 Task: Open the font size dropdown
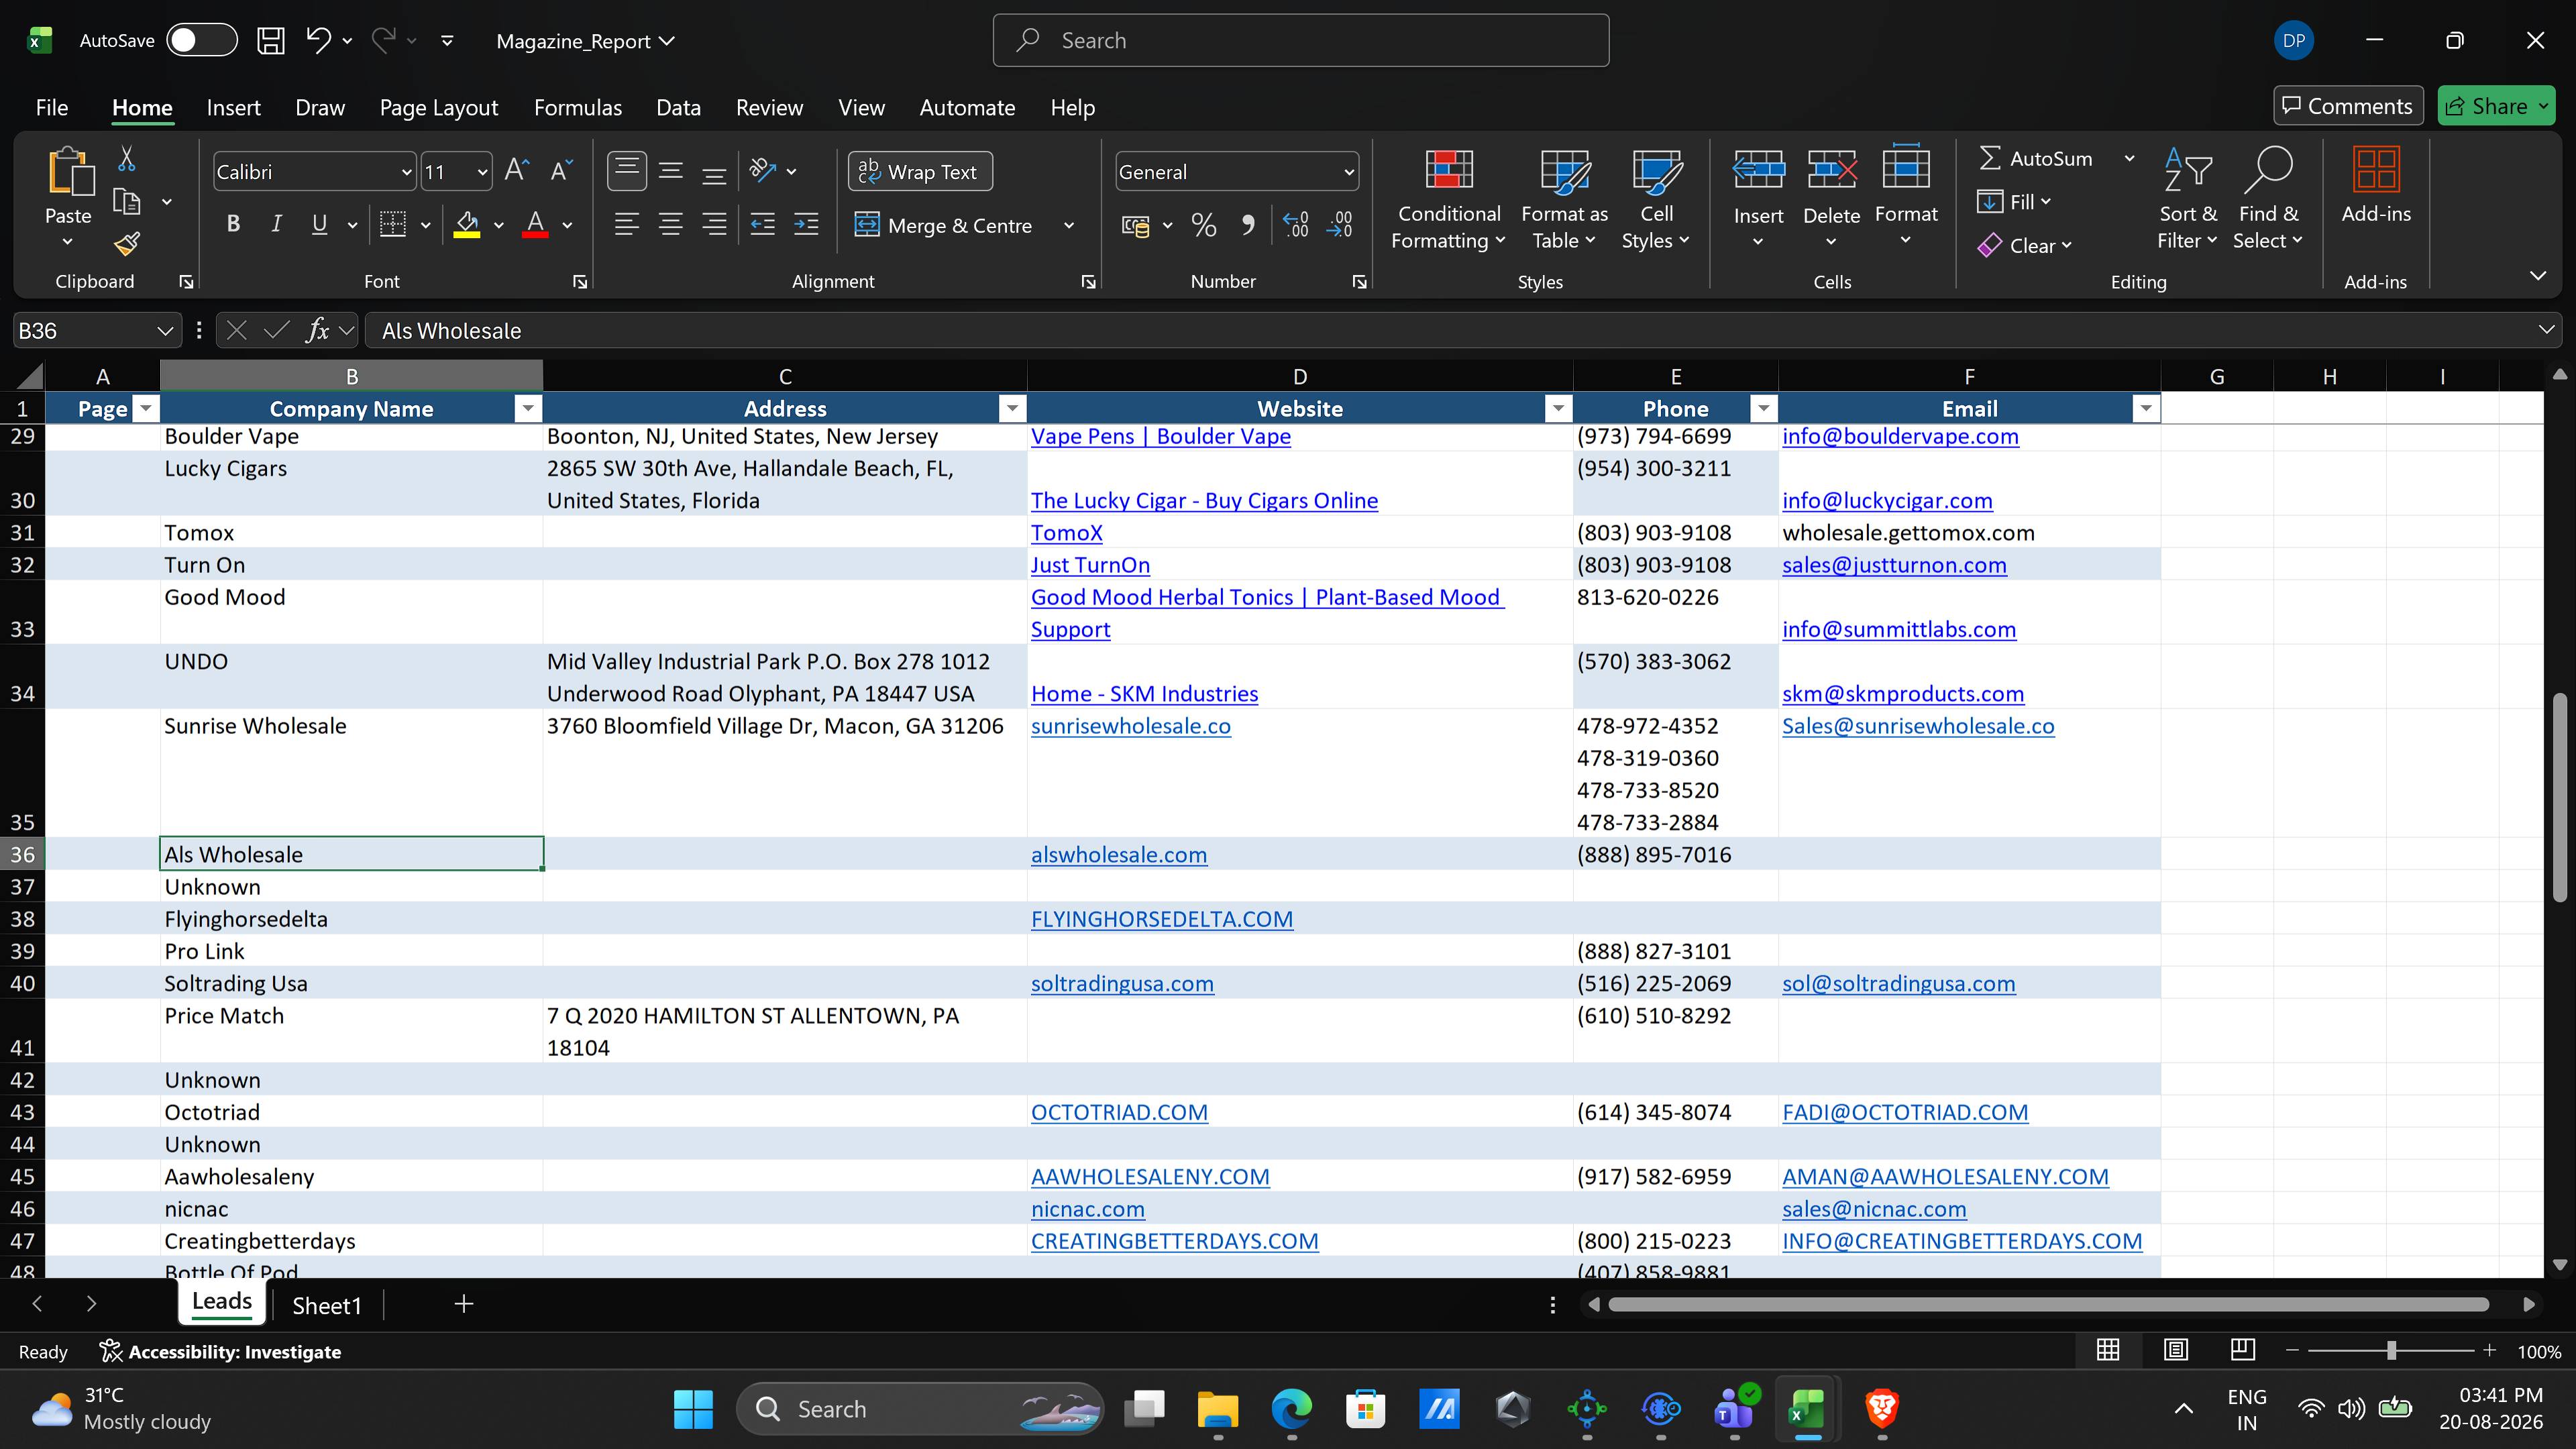point(482,172)
